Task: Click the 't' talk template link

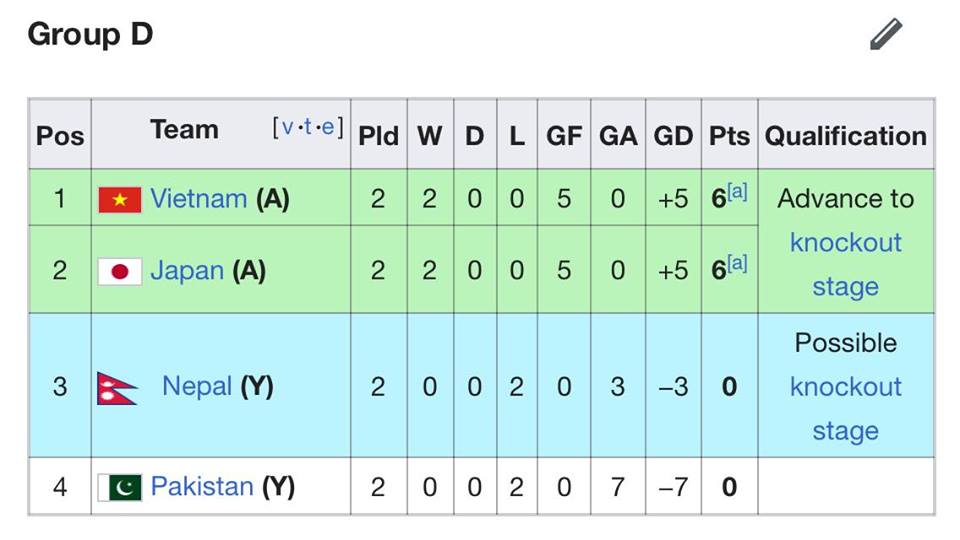Action: click(x=308, y=127)
